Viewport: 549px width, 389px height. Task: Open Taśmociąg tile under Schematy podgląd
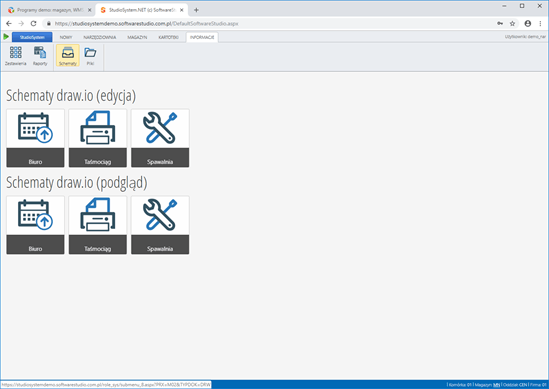(x=98, y=225)
